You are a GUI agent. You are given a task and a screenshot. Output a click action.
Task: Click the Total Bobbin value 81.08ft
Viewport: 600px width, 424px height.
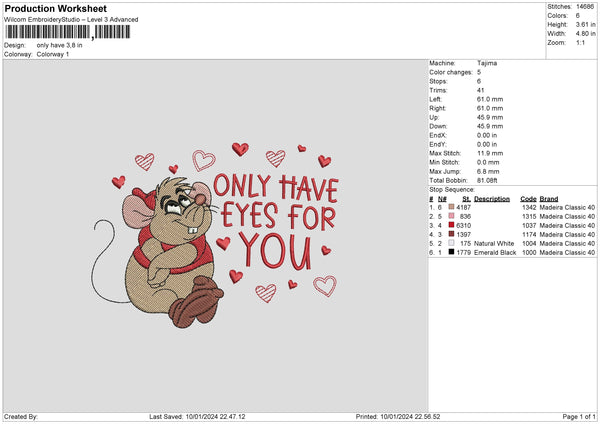click(487, 180)
